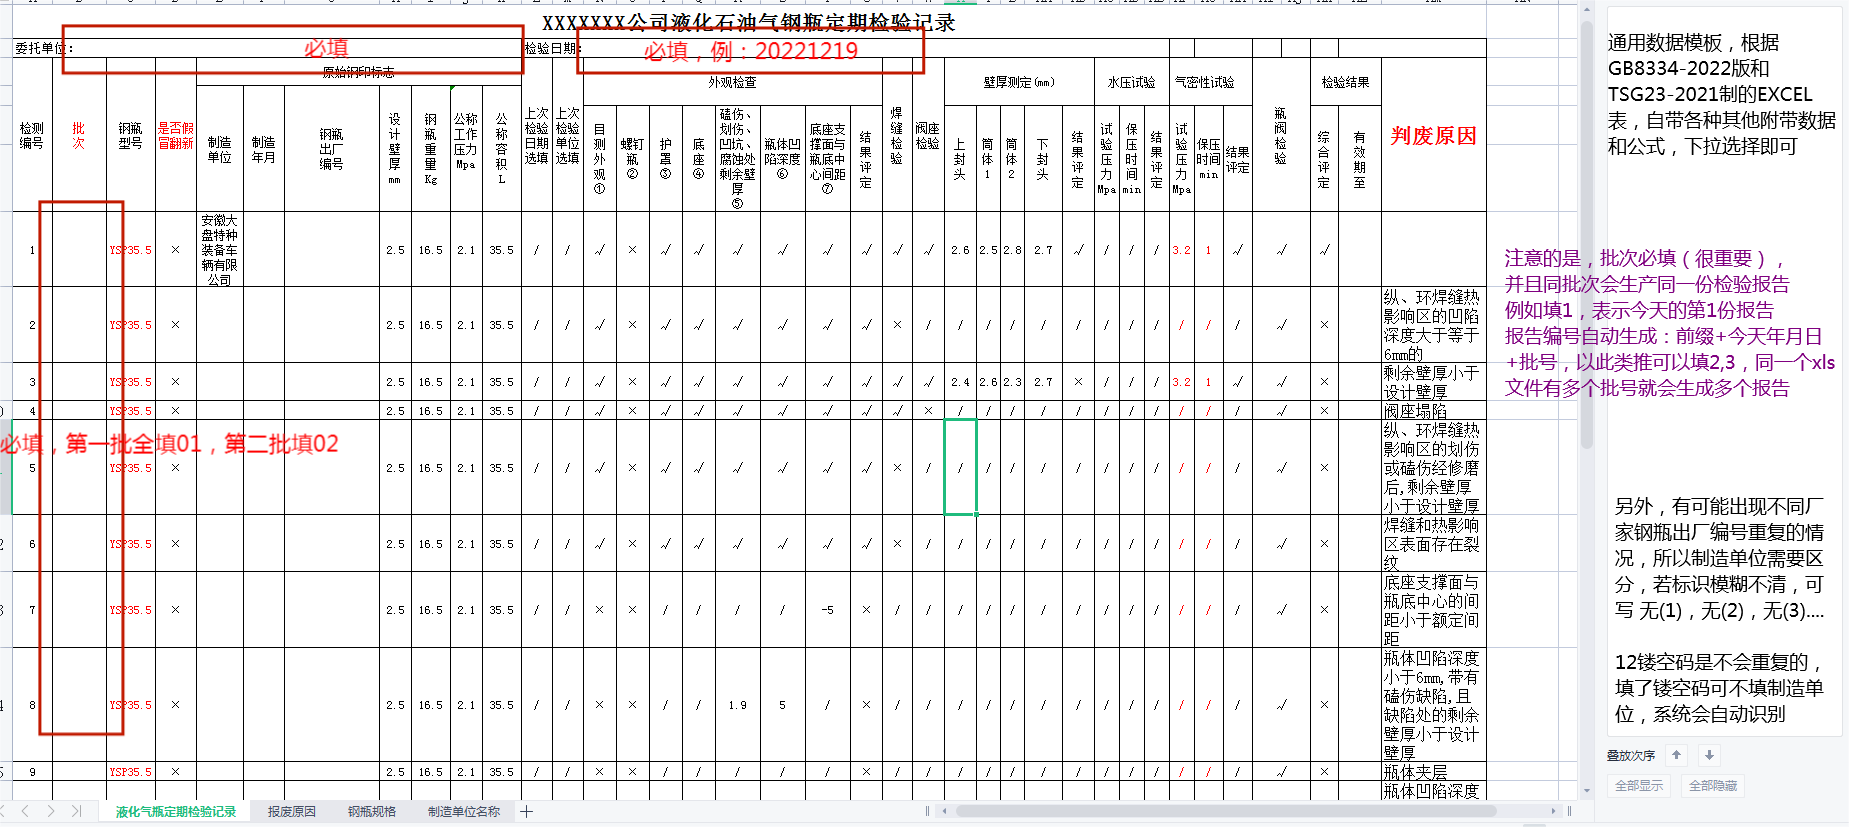Select the sheet title cell 液化石油气钢瓶定期检验记录
Screen dimensions: 1849x827
click(748, 23)
